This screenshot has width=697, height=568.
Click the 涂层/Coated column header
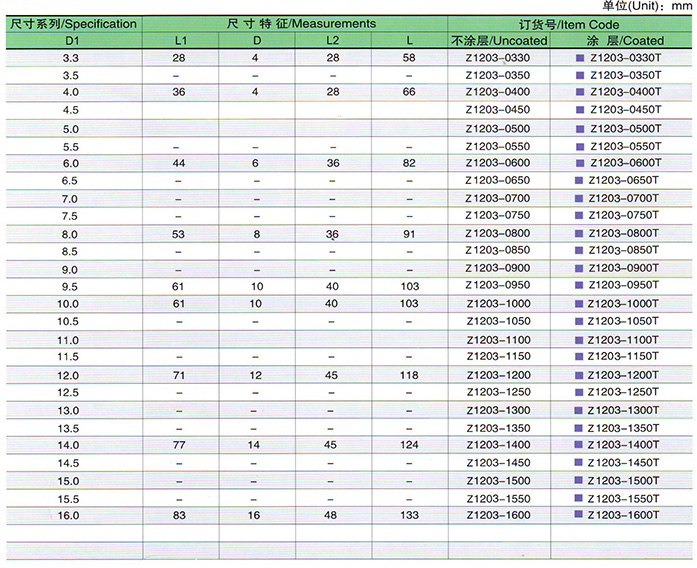click(620, 40)
